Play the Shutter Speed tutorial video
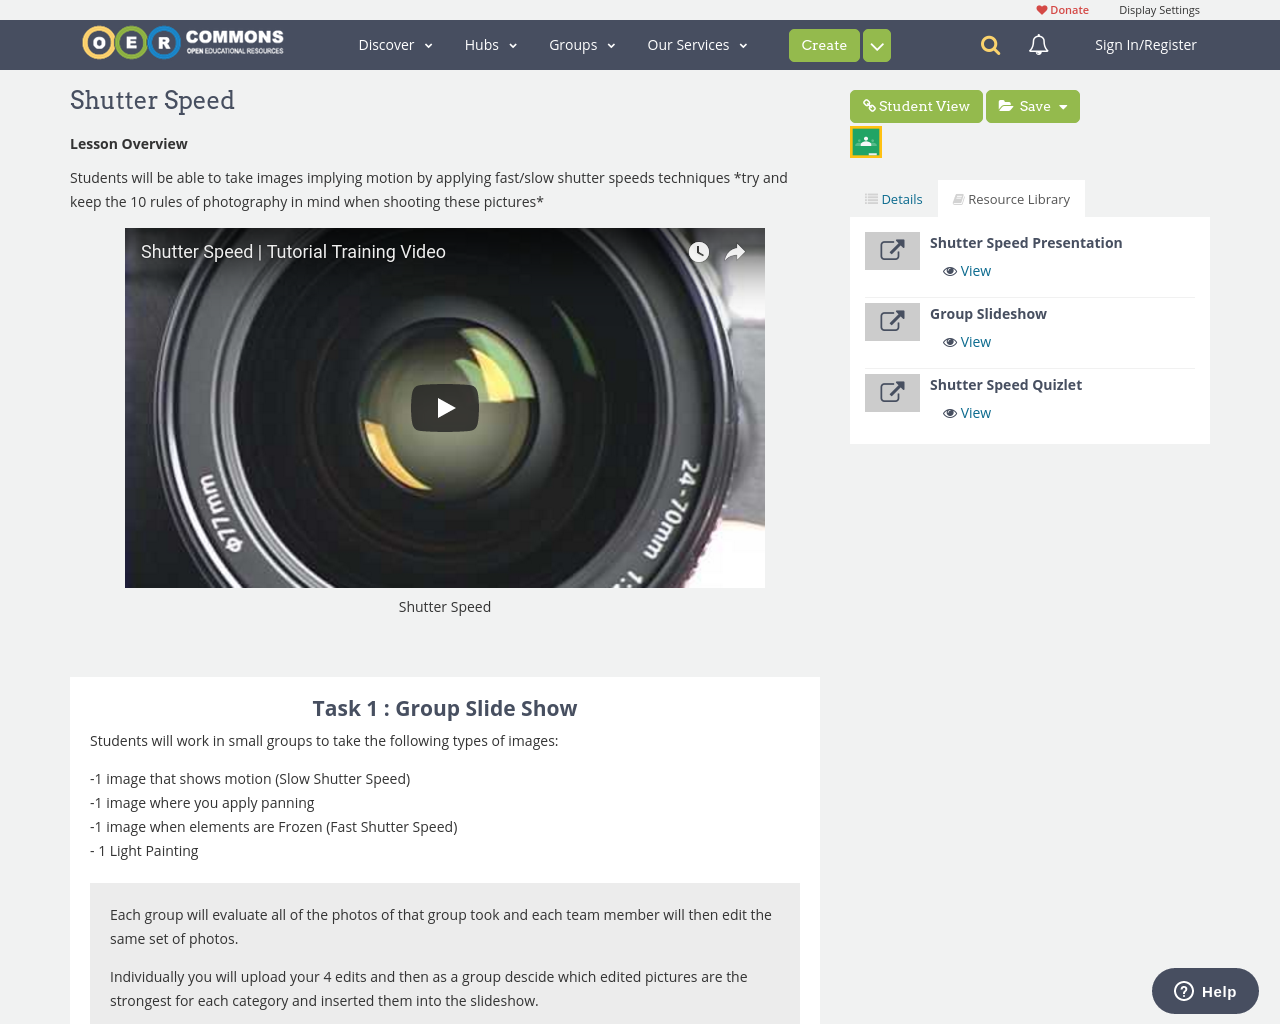Viewport: 1280px width, 1024px height. [445, 406]
